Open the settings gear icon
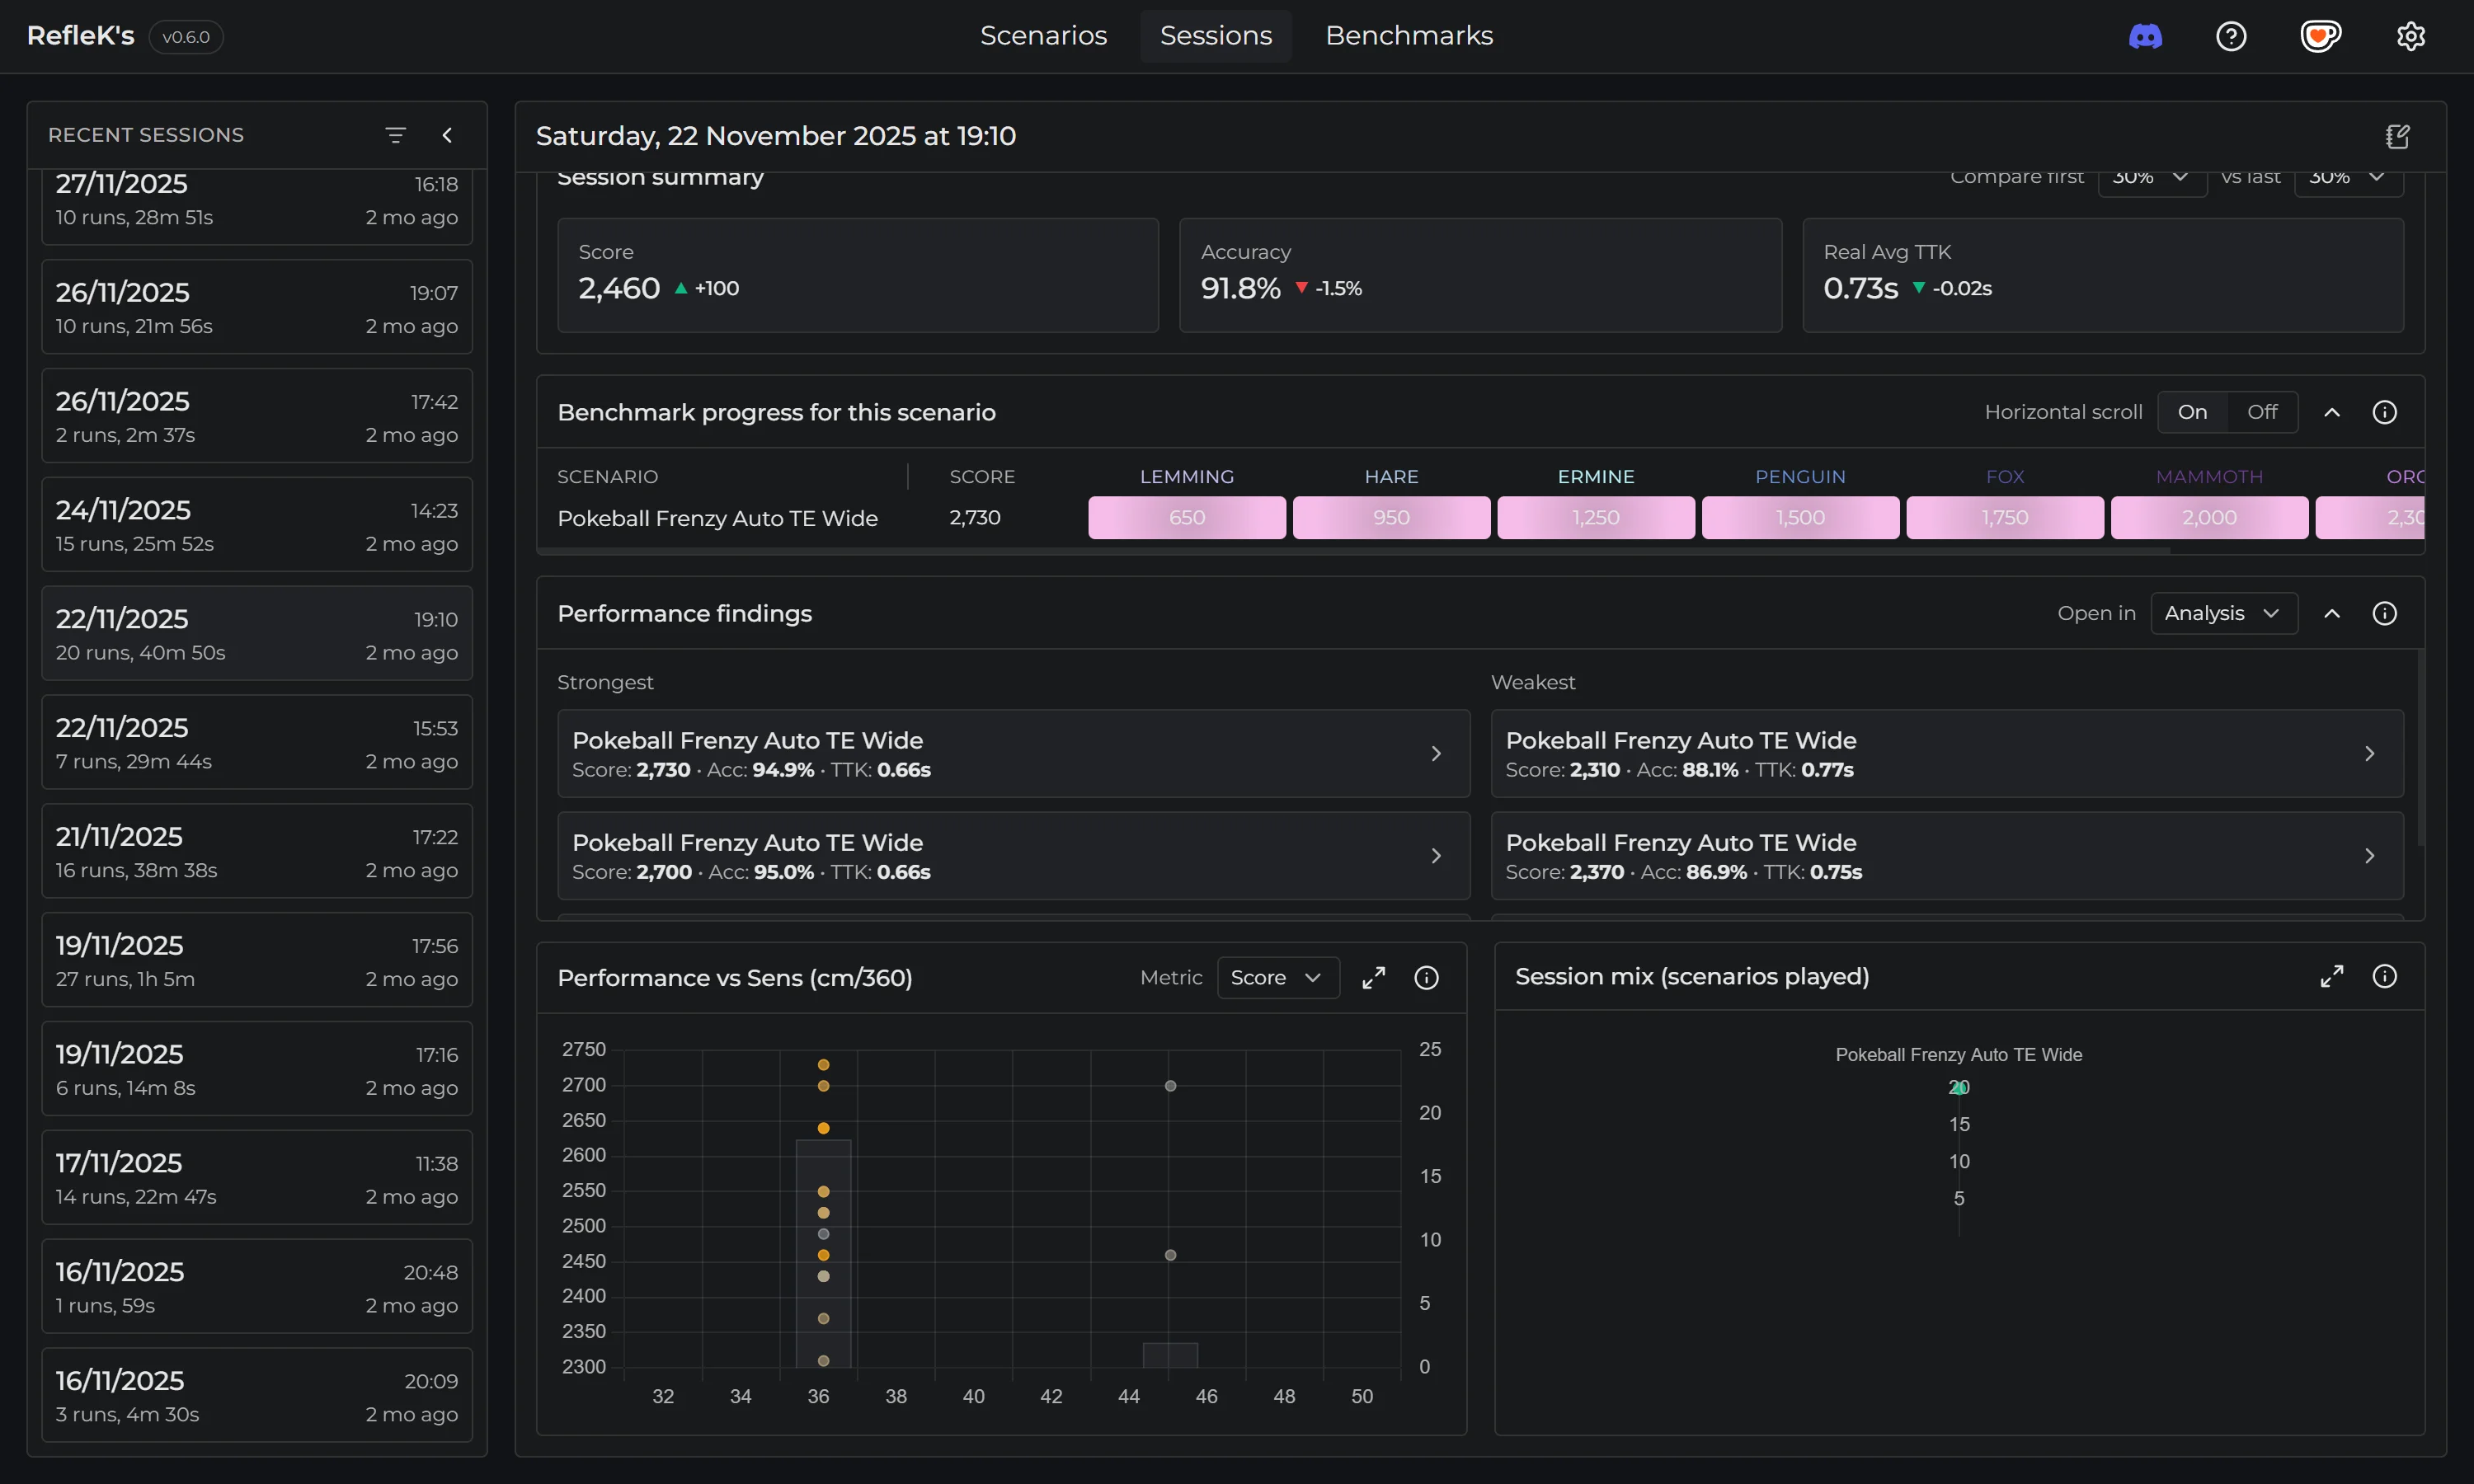The image size is (2474, 1484). click(x=2410, y=37)
